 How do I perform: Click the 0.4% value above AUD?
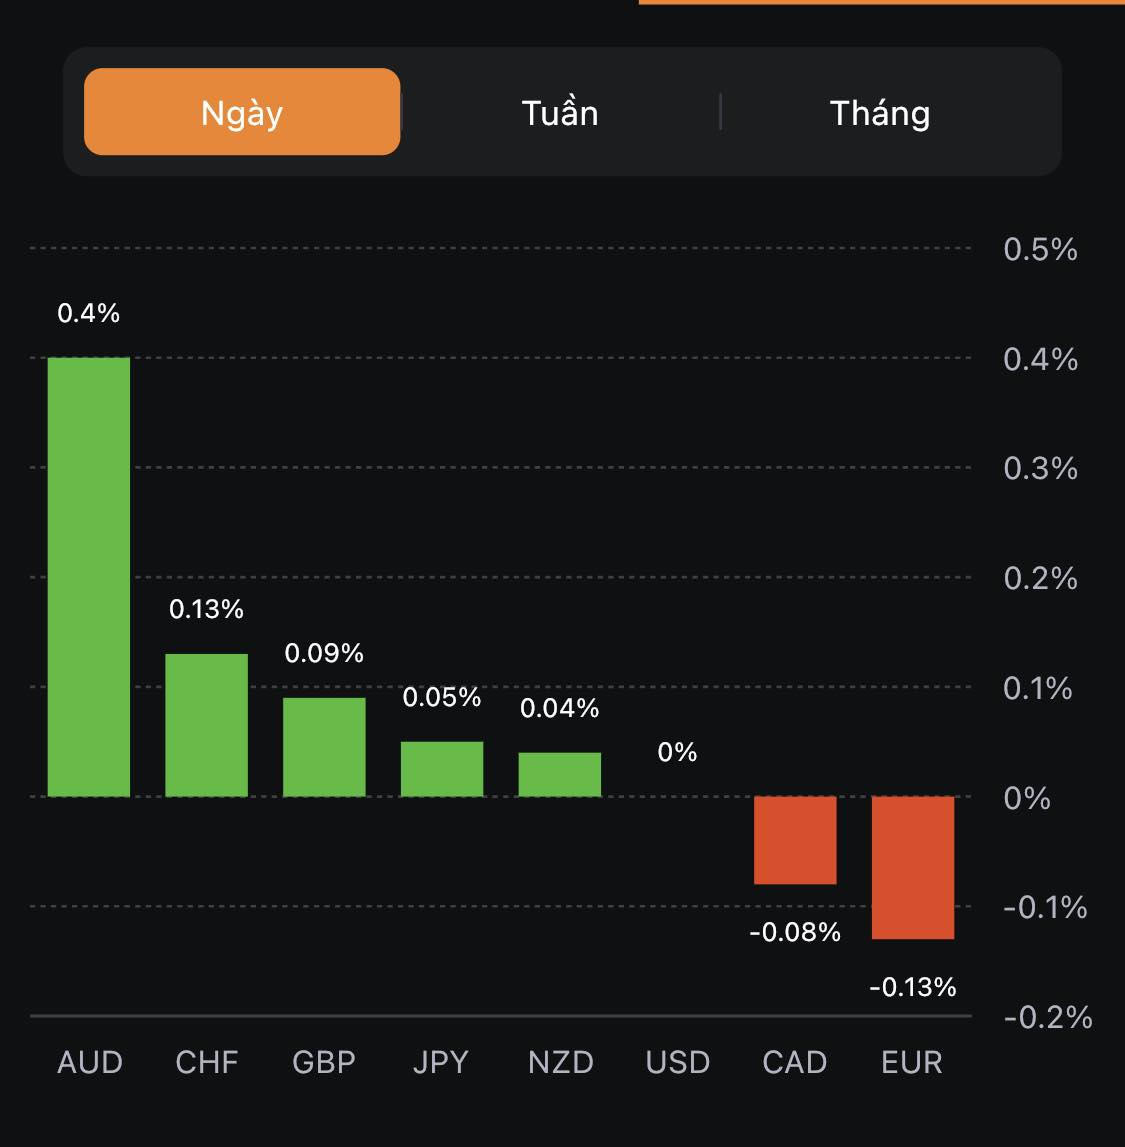tap(89, 313)
